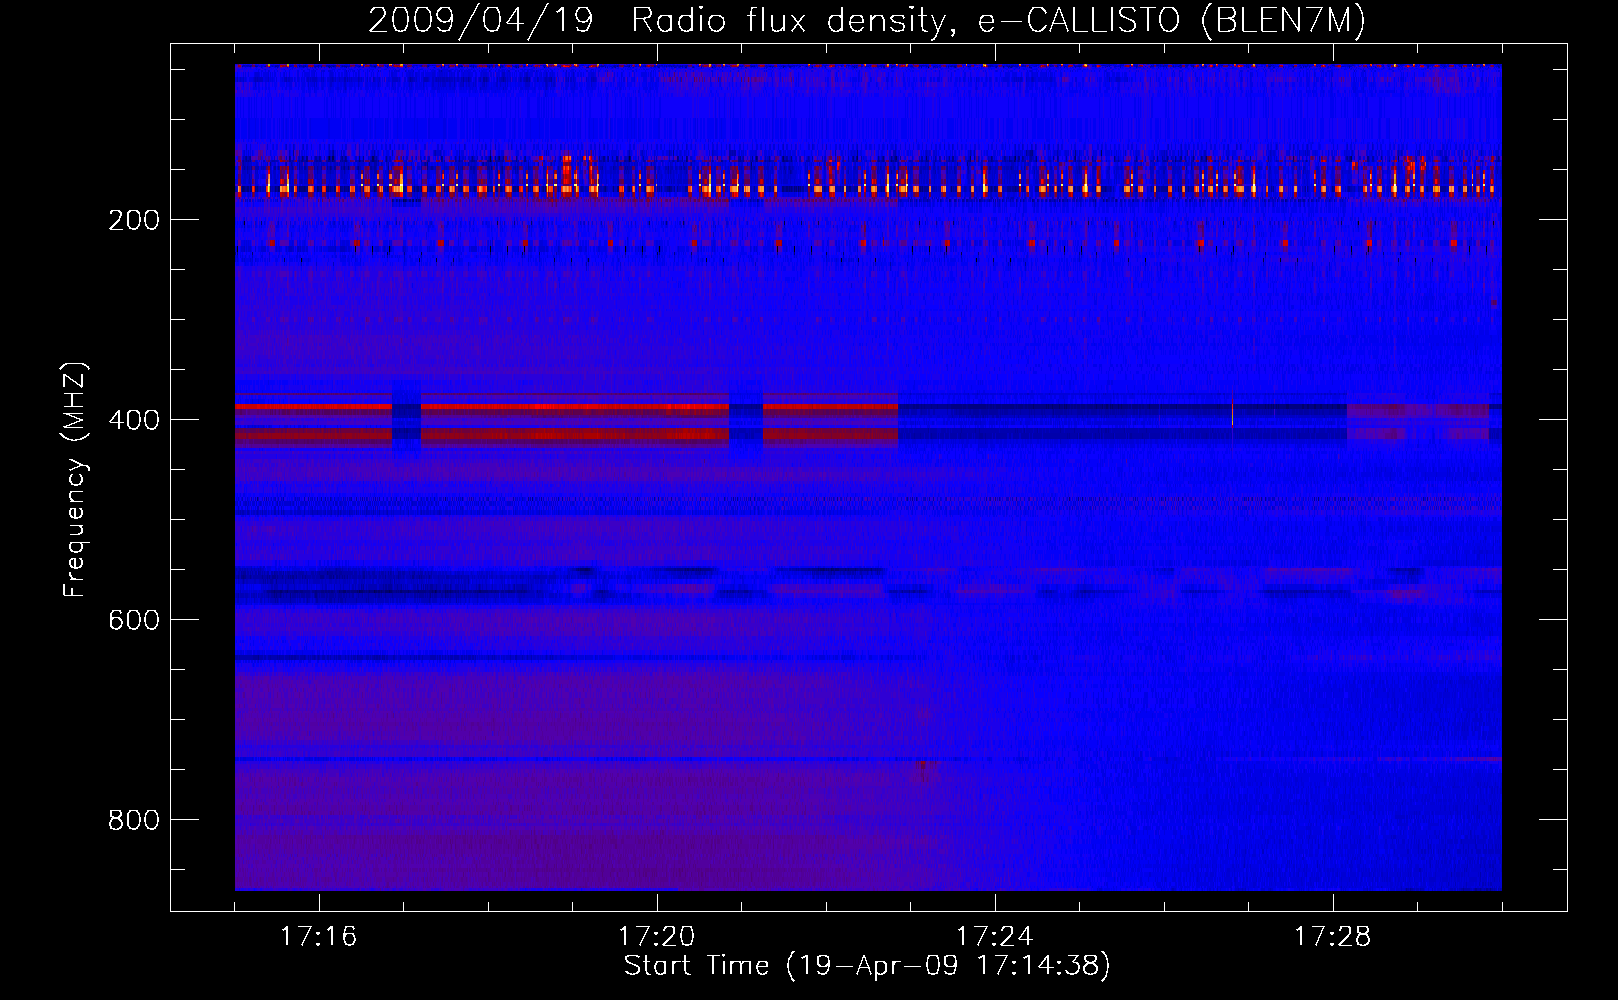The image size is (1618, 1000).
Task: Click the plot title '2009/04/19 Radio flux density'
Action: pos(868,20)
